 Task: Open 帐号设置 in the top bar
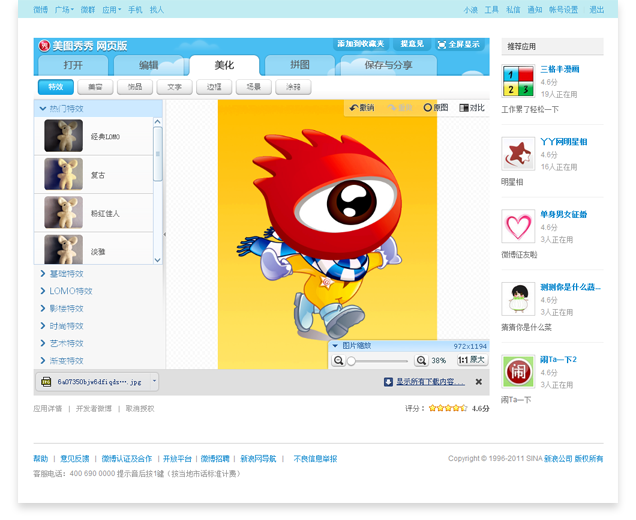coord(563,10)
